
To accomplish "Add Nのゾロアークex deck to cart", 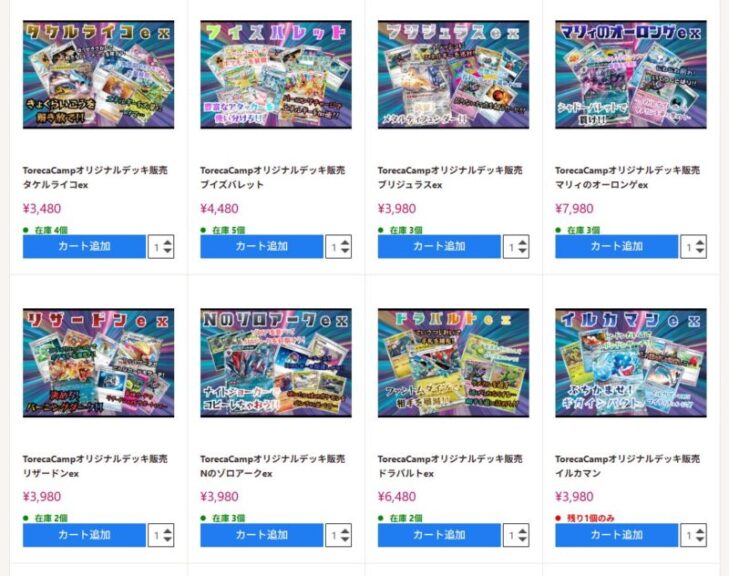I will (262, 535).
